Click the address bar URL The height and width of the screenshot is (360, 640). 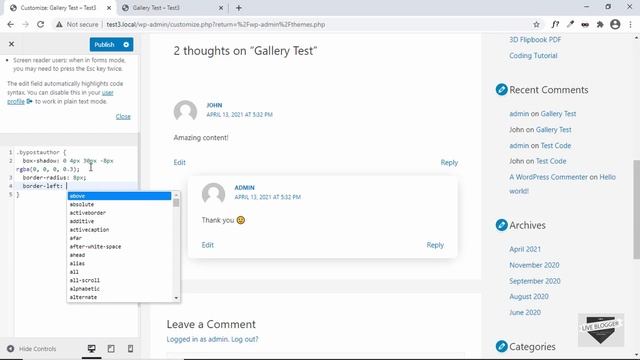(x=216, y=24)
